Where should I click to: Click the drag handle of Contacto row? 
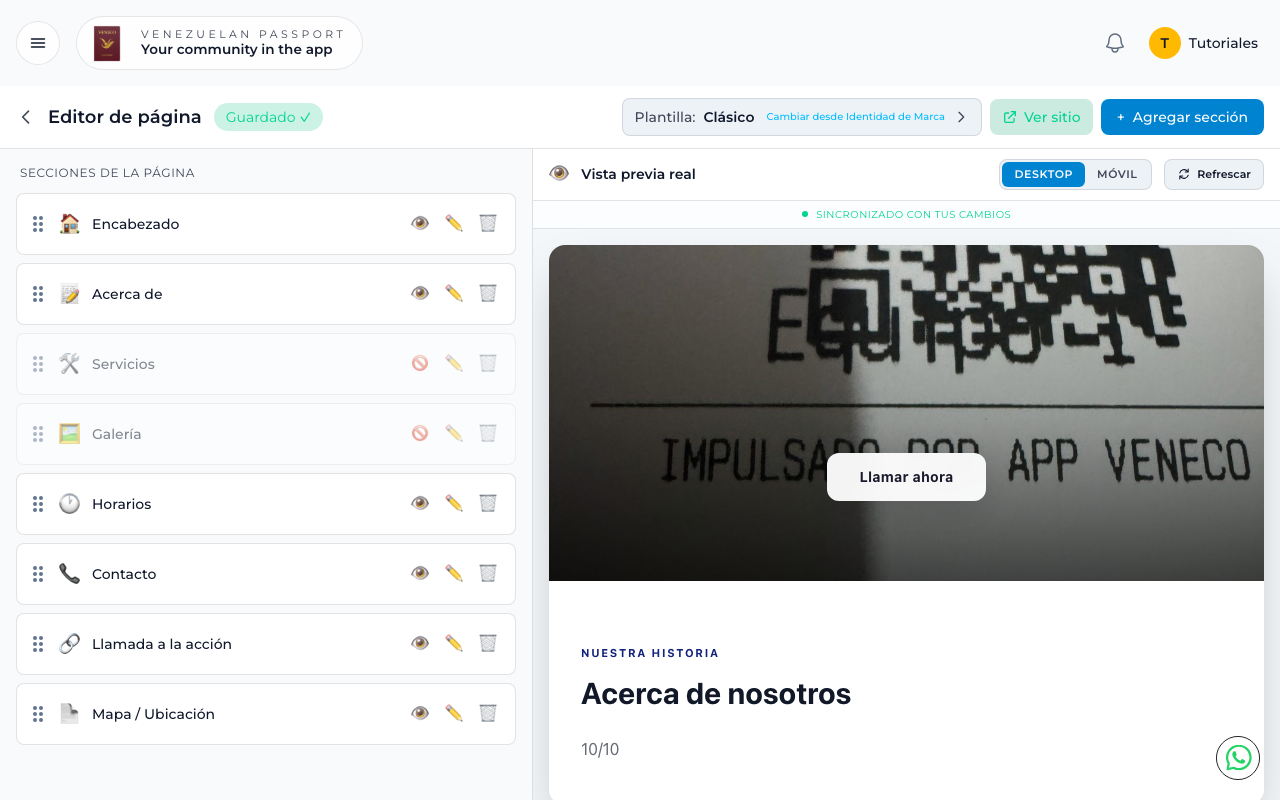38,574
